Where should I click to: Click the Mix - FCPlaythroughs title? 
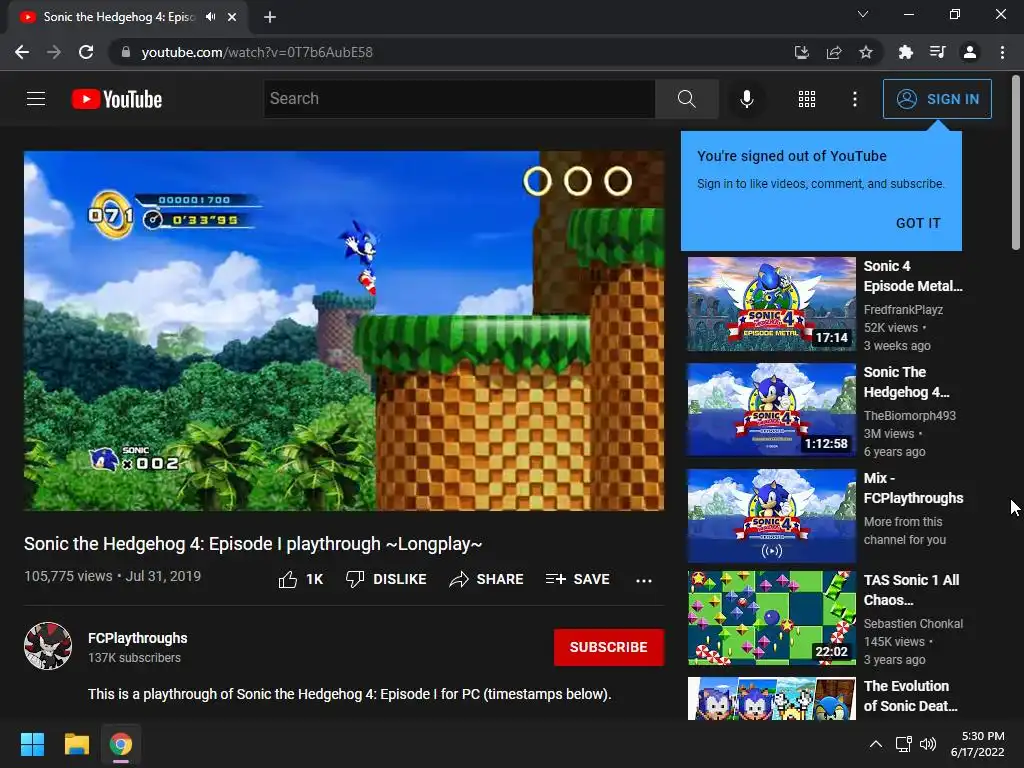(913, 488)
